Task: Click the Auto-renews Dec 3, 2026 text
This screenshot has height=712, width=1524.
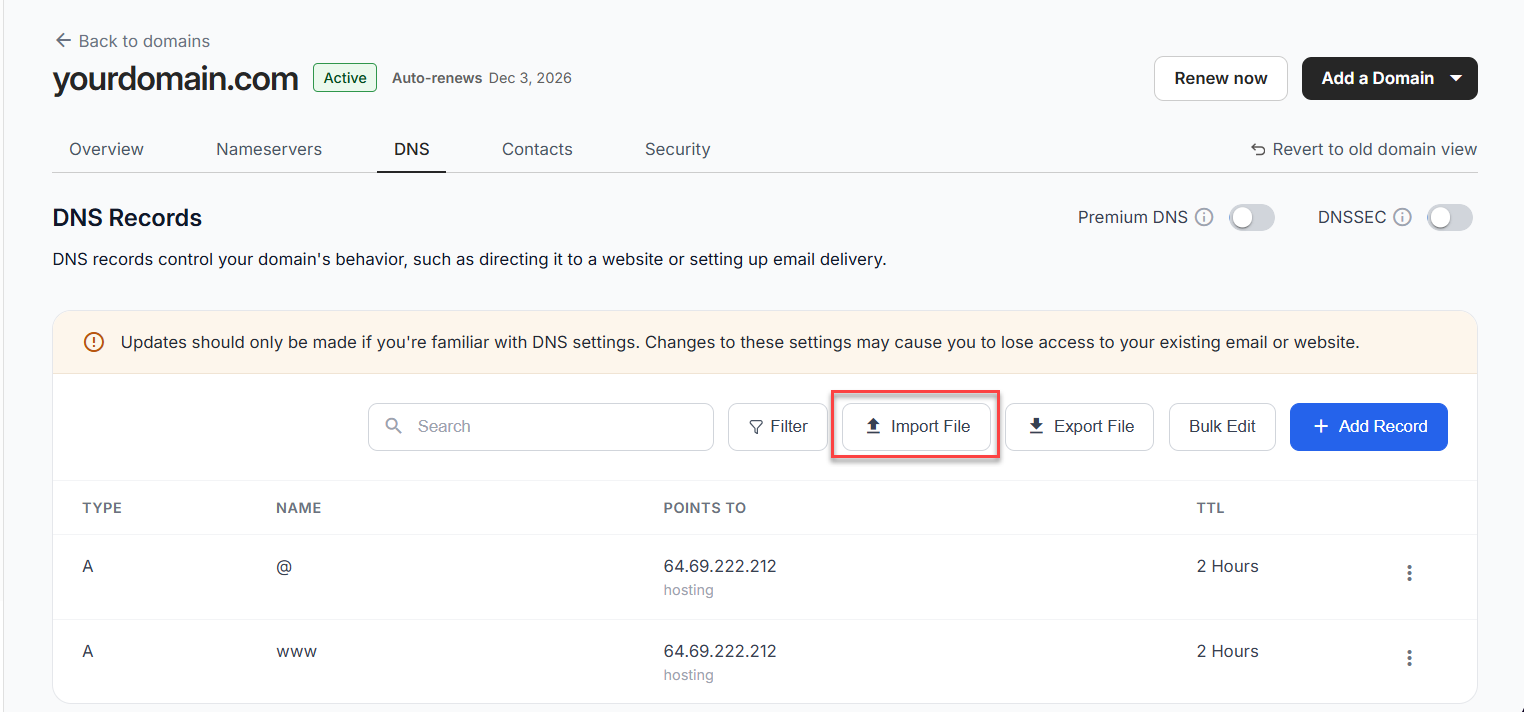Action: click(x=482, y=78)
